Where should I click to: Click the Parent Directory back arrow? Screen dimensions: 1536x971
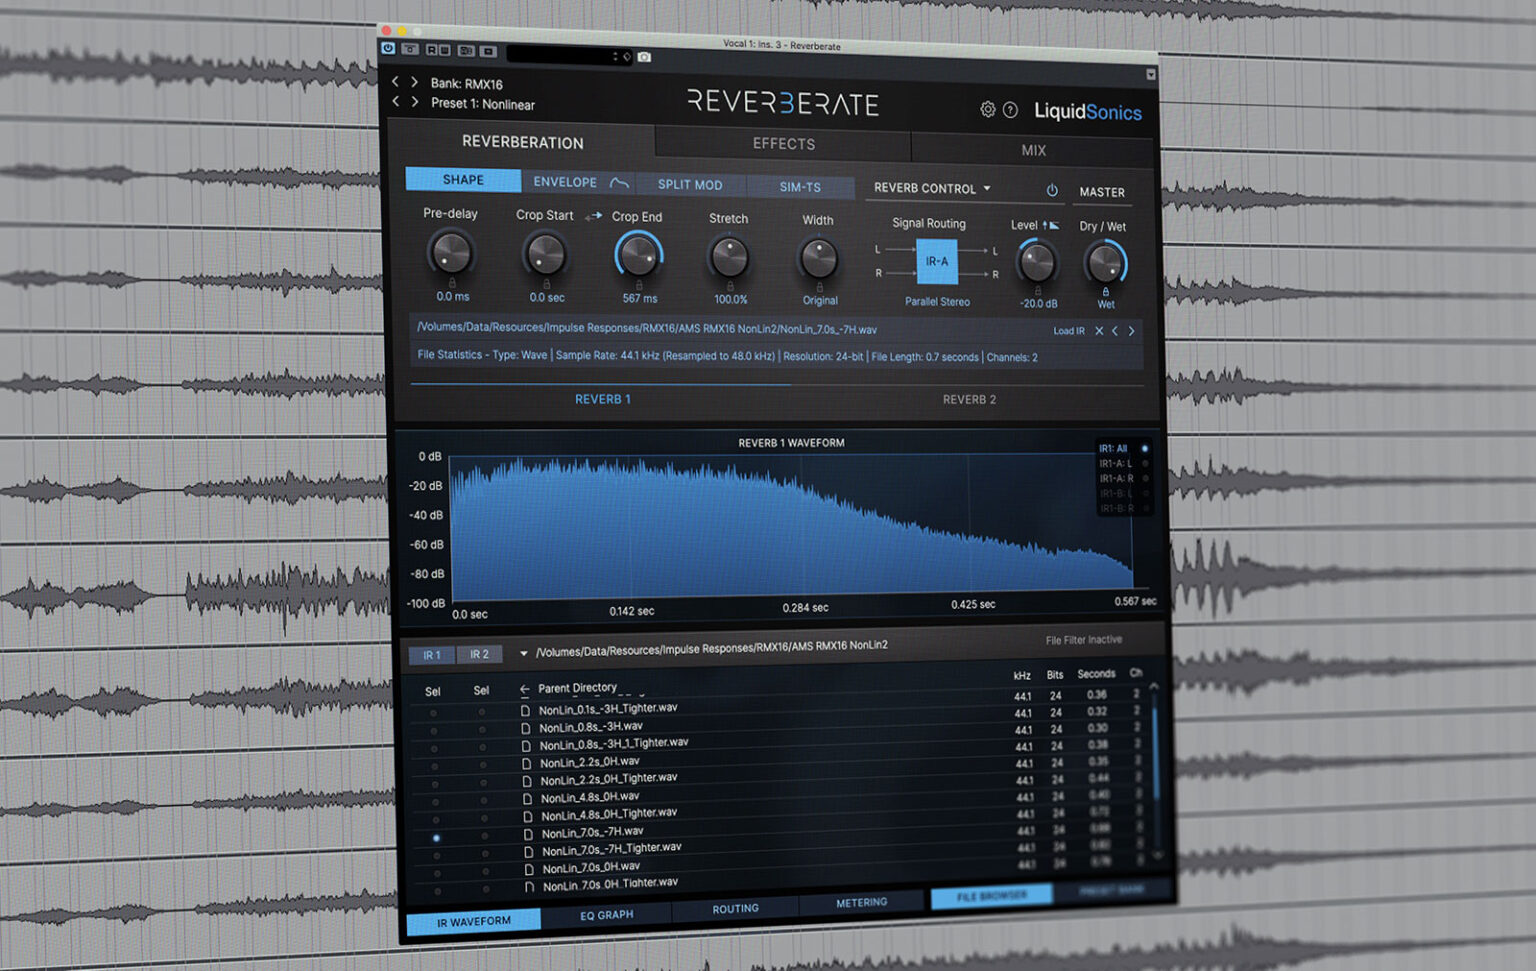tap(523, 689)
